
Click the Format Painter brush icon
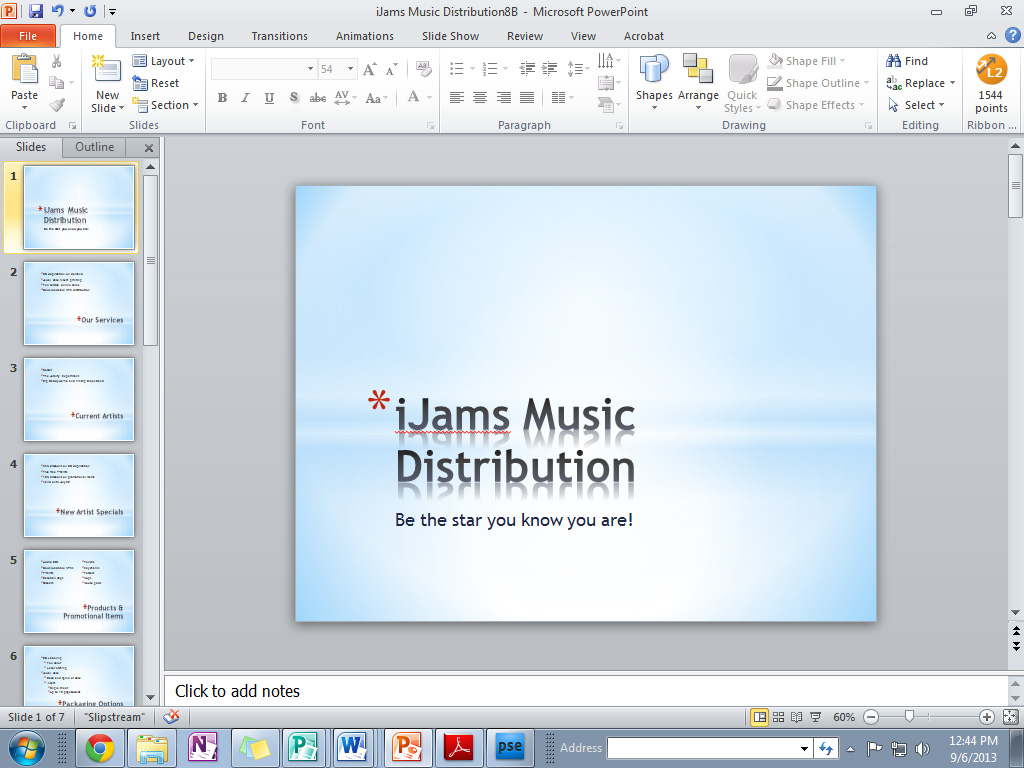(57, 105)
